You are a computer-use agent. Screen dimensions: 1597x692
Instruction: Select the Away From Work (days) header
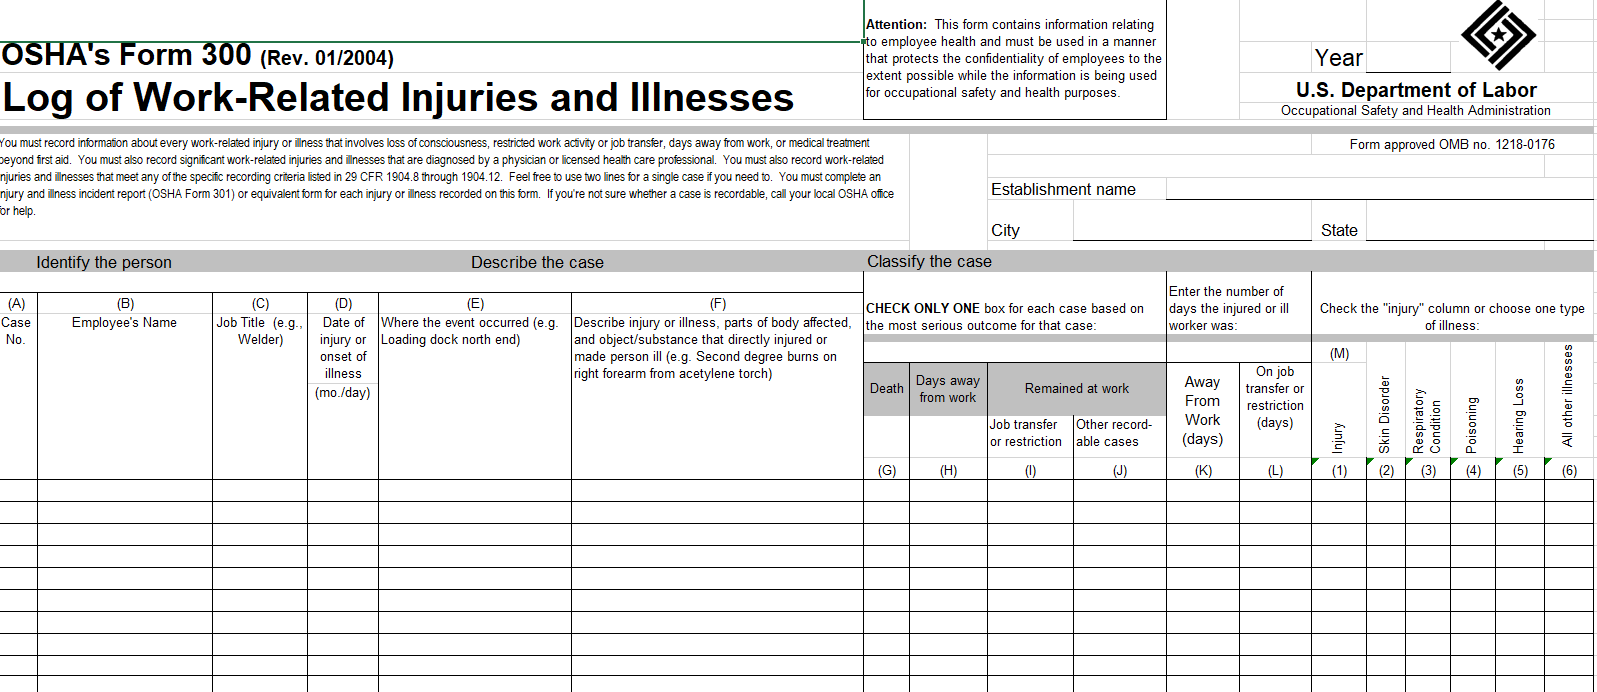pyautogui.click(x=1202, y=410)
